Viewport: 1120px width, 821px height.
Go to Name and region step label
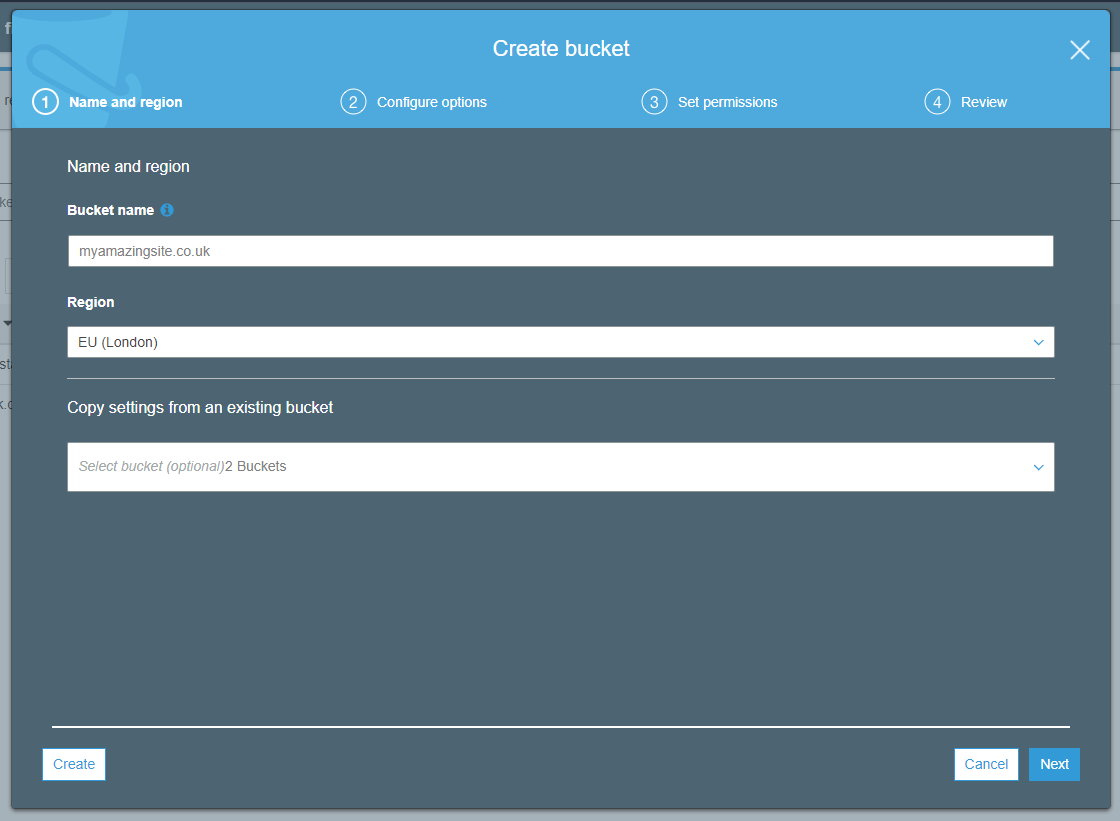click(x=126, y=102)
